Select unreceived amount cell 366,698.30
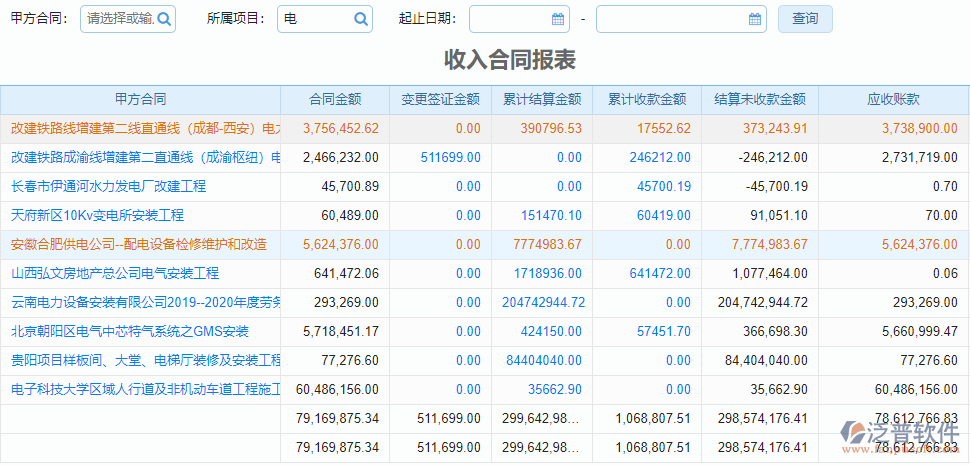 [775, 331]
